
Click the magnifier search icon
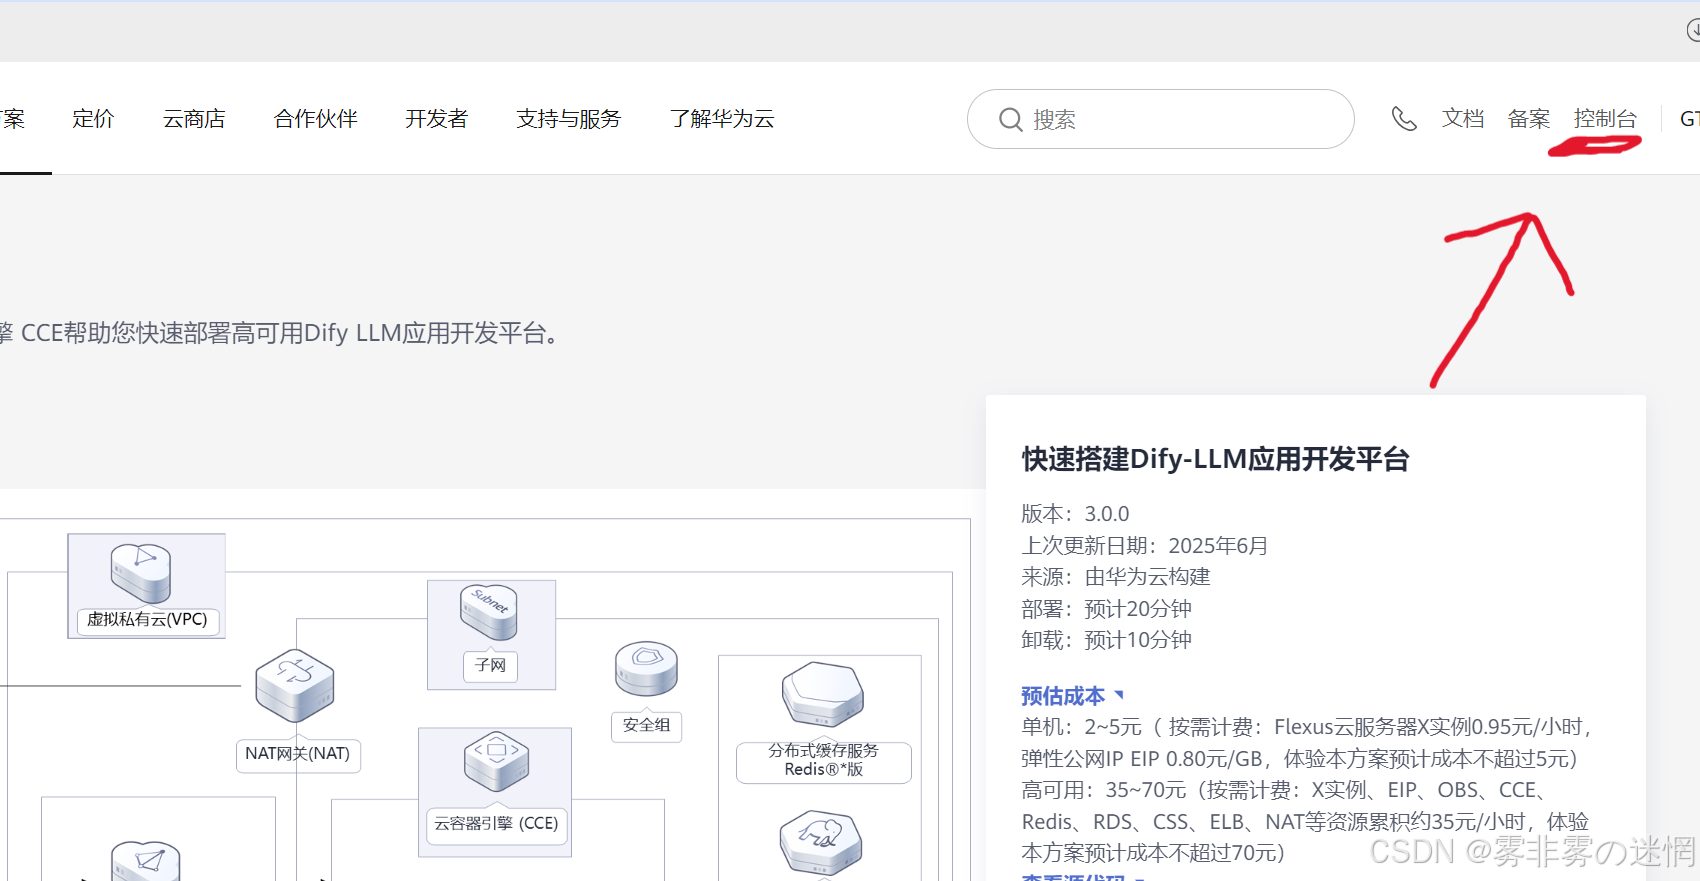1011,120
